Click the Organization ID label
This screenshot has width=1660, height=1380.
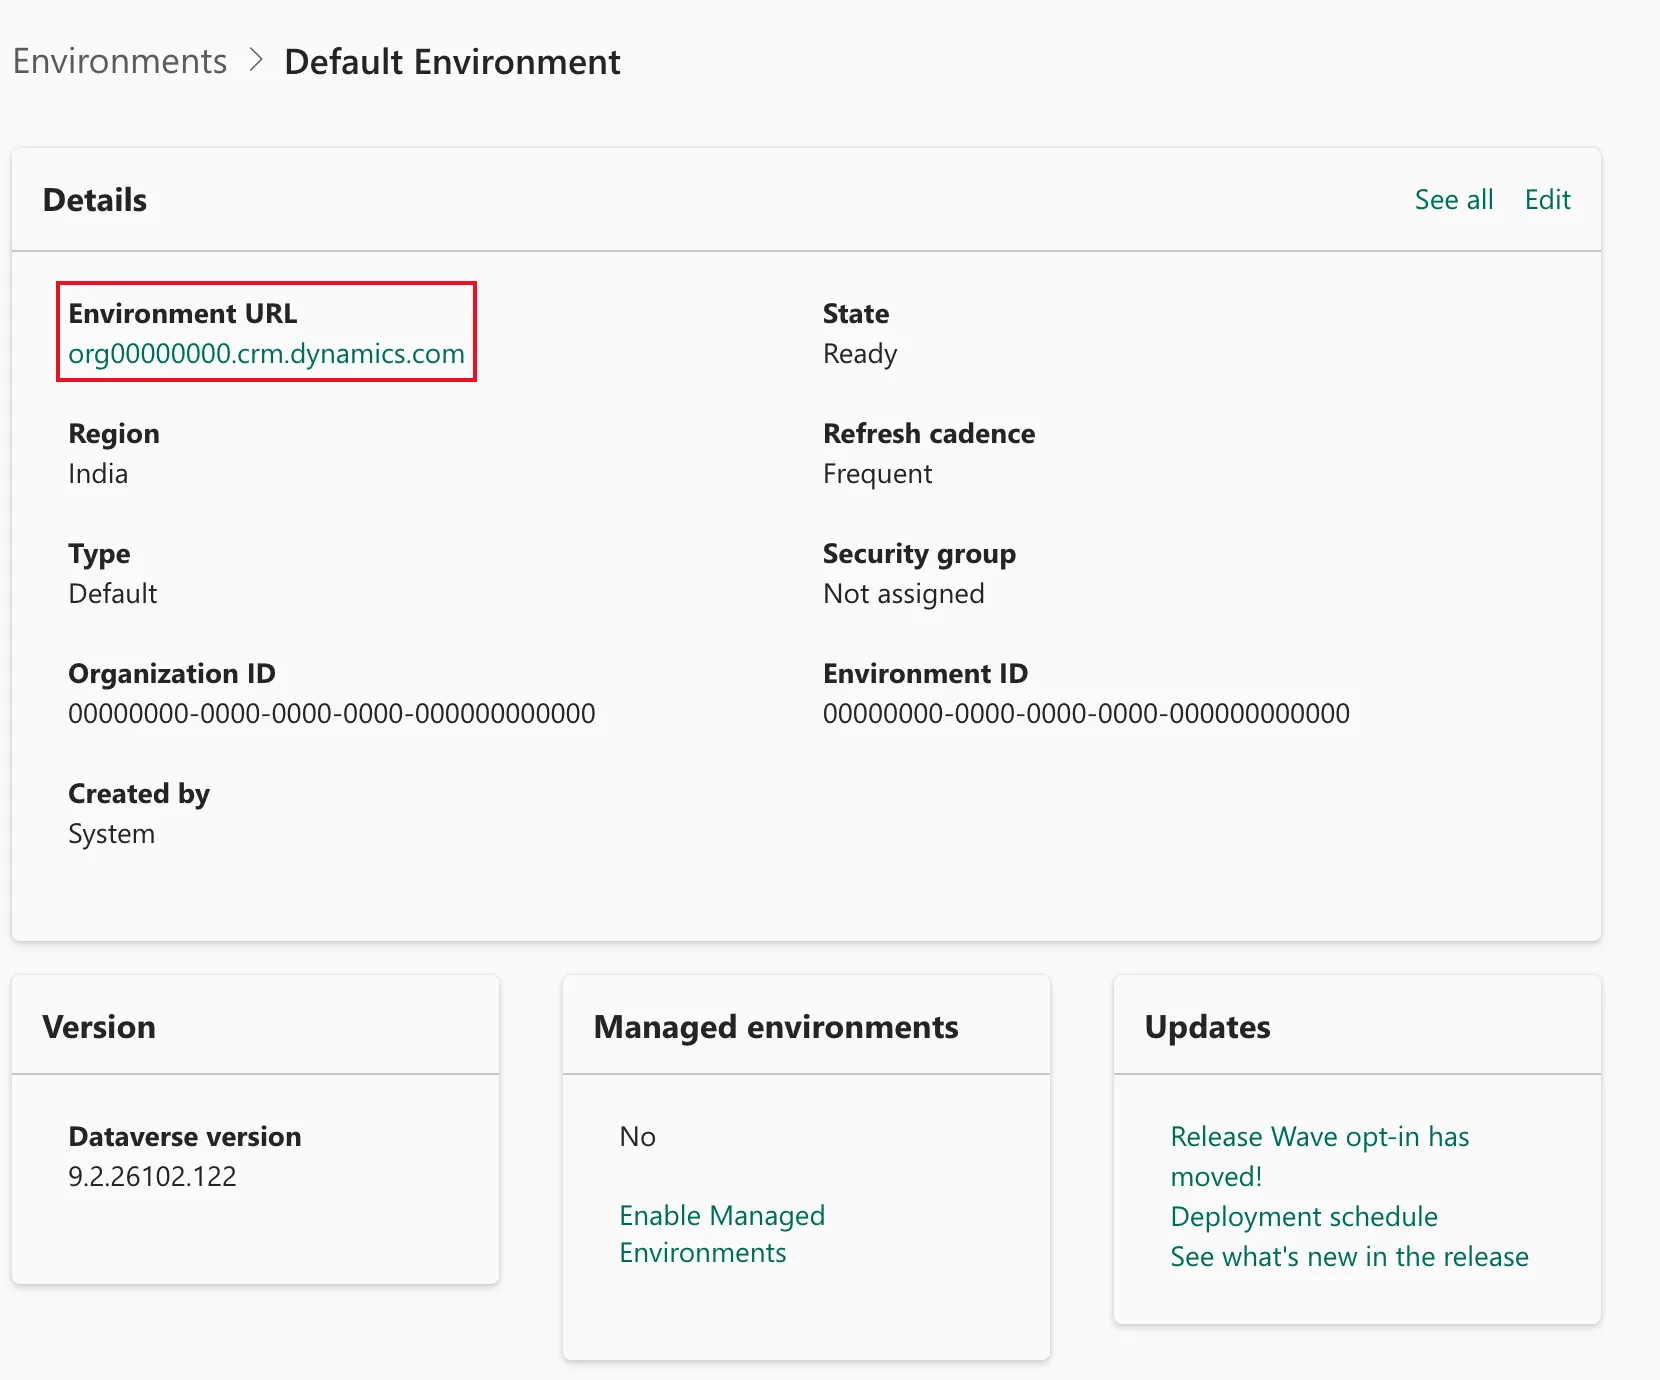pyautogui.click(x=172, y=674)
